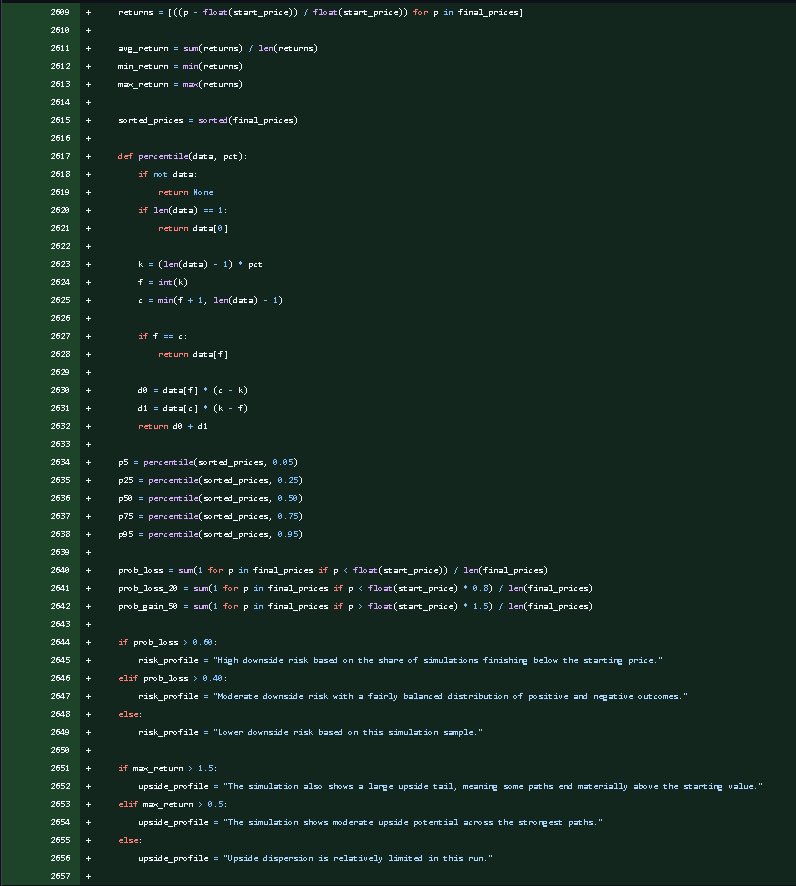Click the 'elif prob_loss > 0.40:' condition
The width and height of the screenshot is (796, 886).
pos(172,678)
